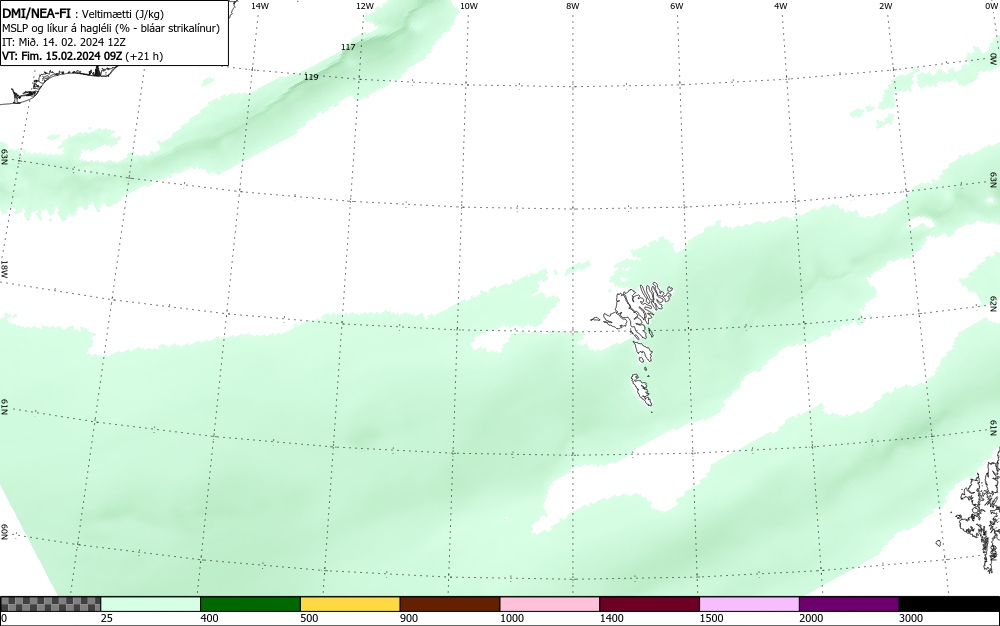Screen dimensions: 1000x626
Task: Click the 12W longitude label
Action: 365,6
